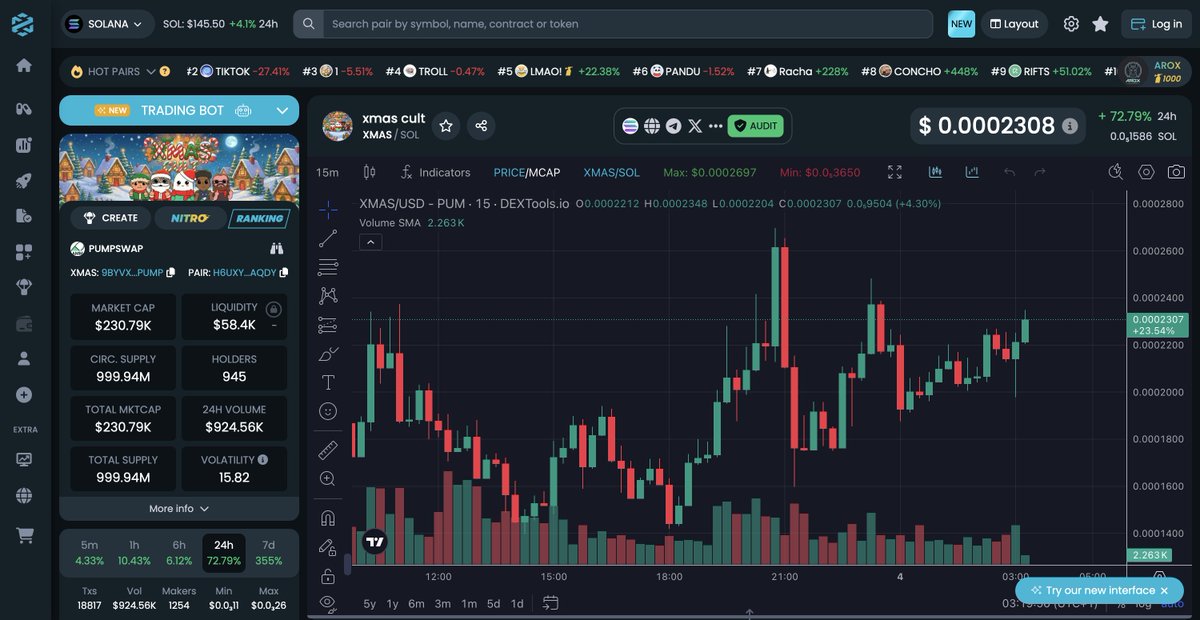Image resolution: width=1200 pixels, height=620 pixels.
Task: Select the Trend Line drawing tool
Action: click(328, 238)
